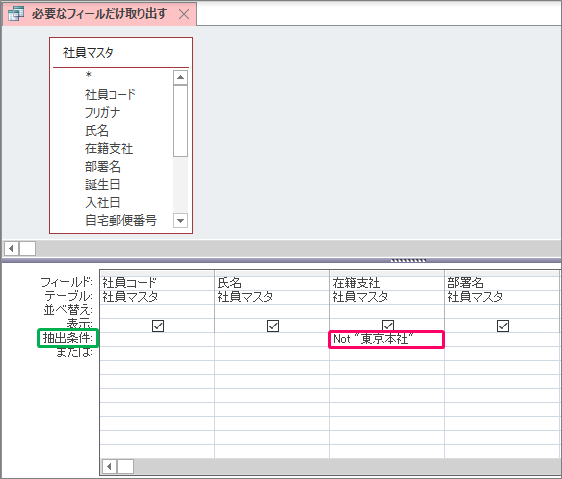562x479 pixels.
Task: Click upper pane scroll left arrow
Action: pos(11,248)
